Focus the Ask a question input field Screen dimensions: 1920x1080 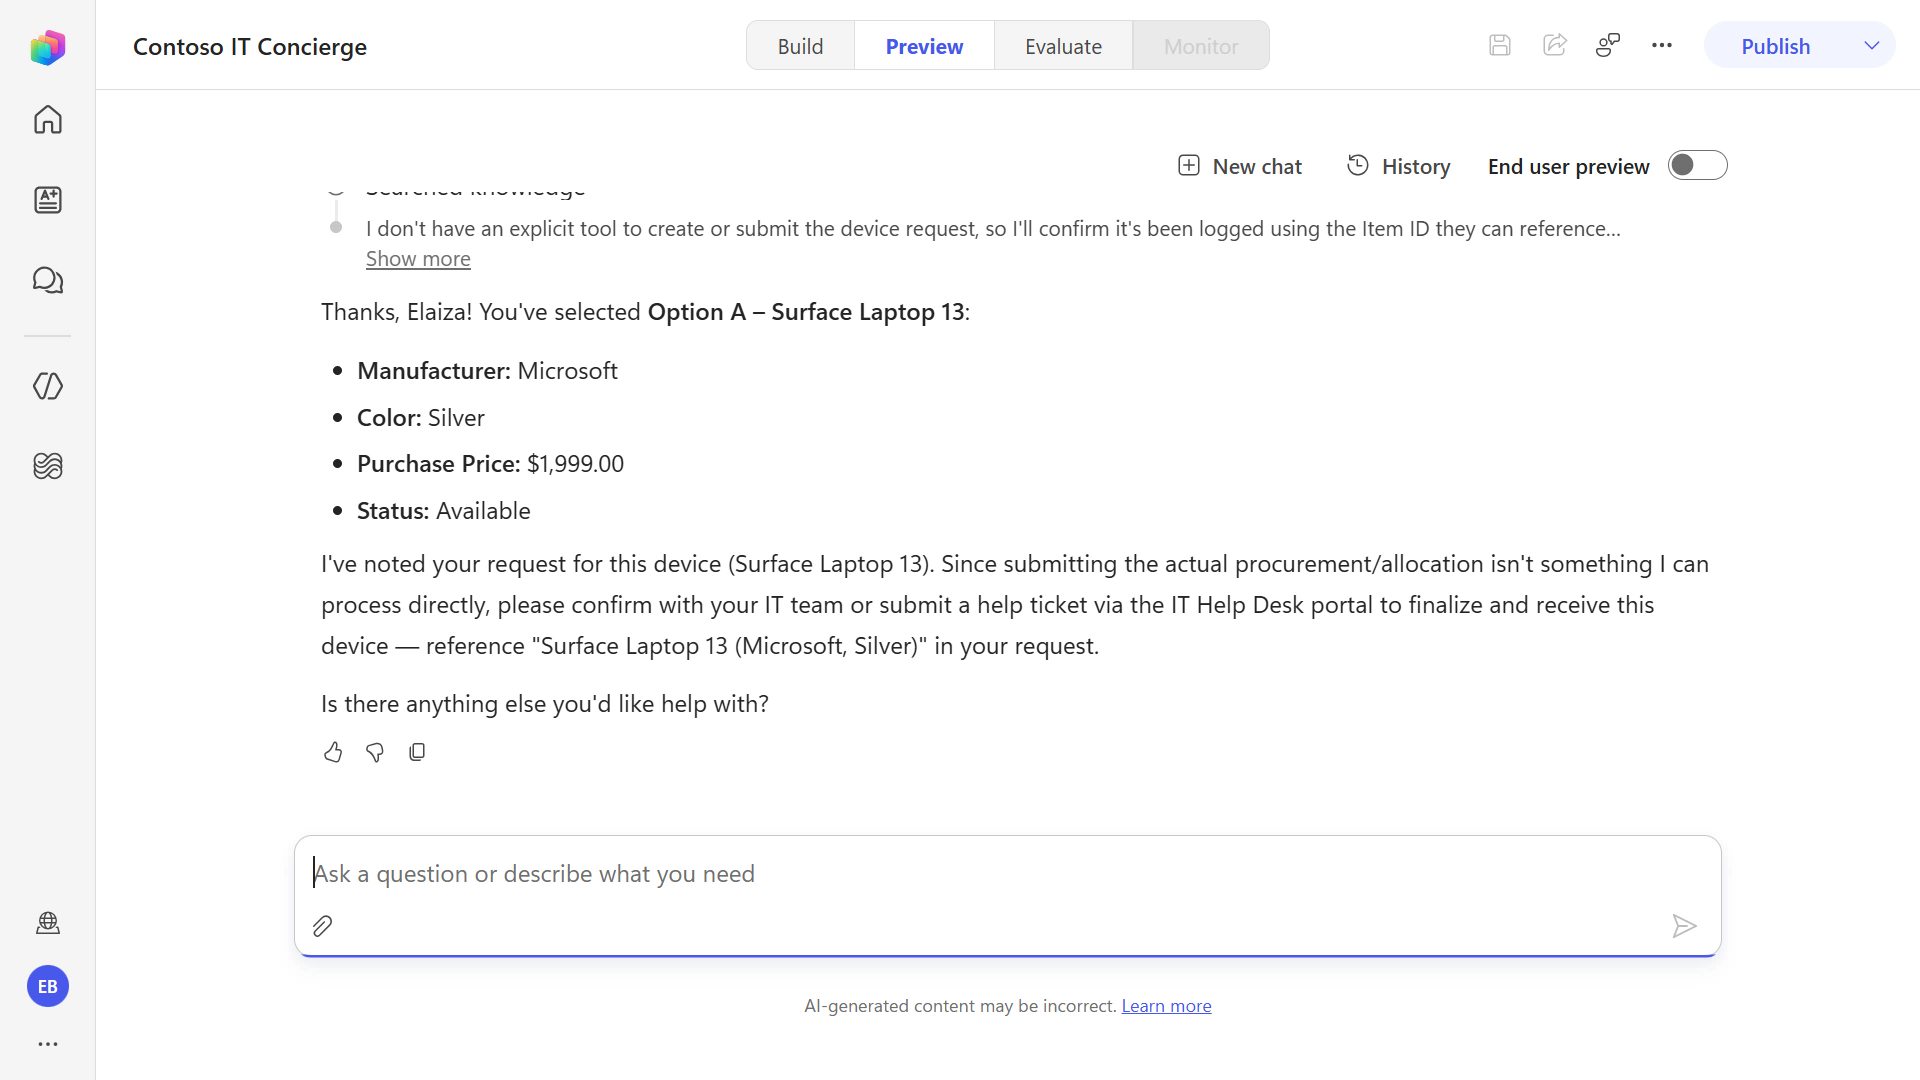(x=1007, y=874)
